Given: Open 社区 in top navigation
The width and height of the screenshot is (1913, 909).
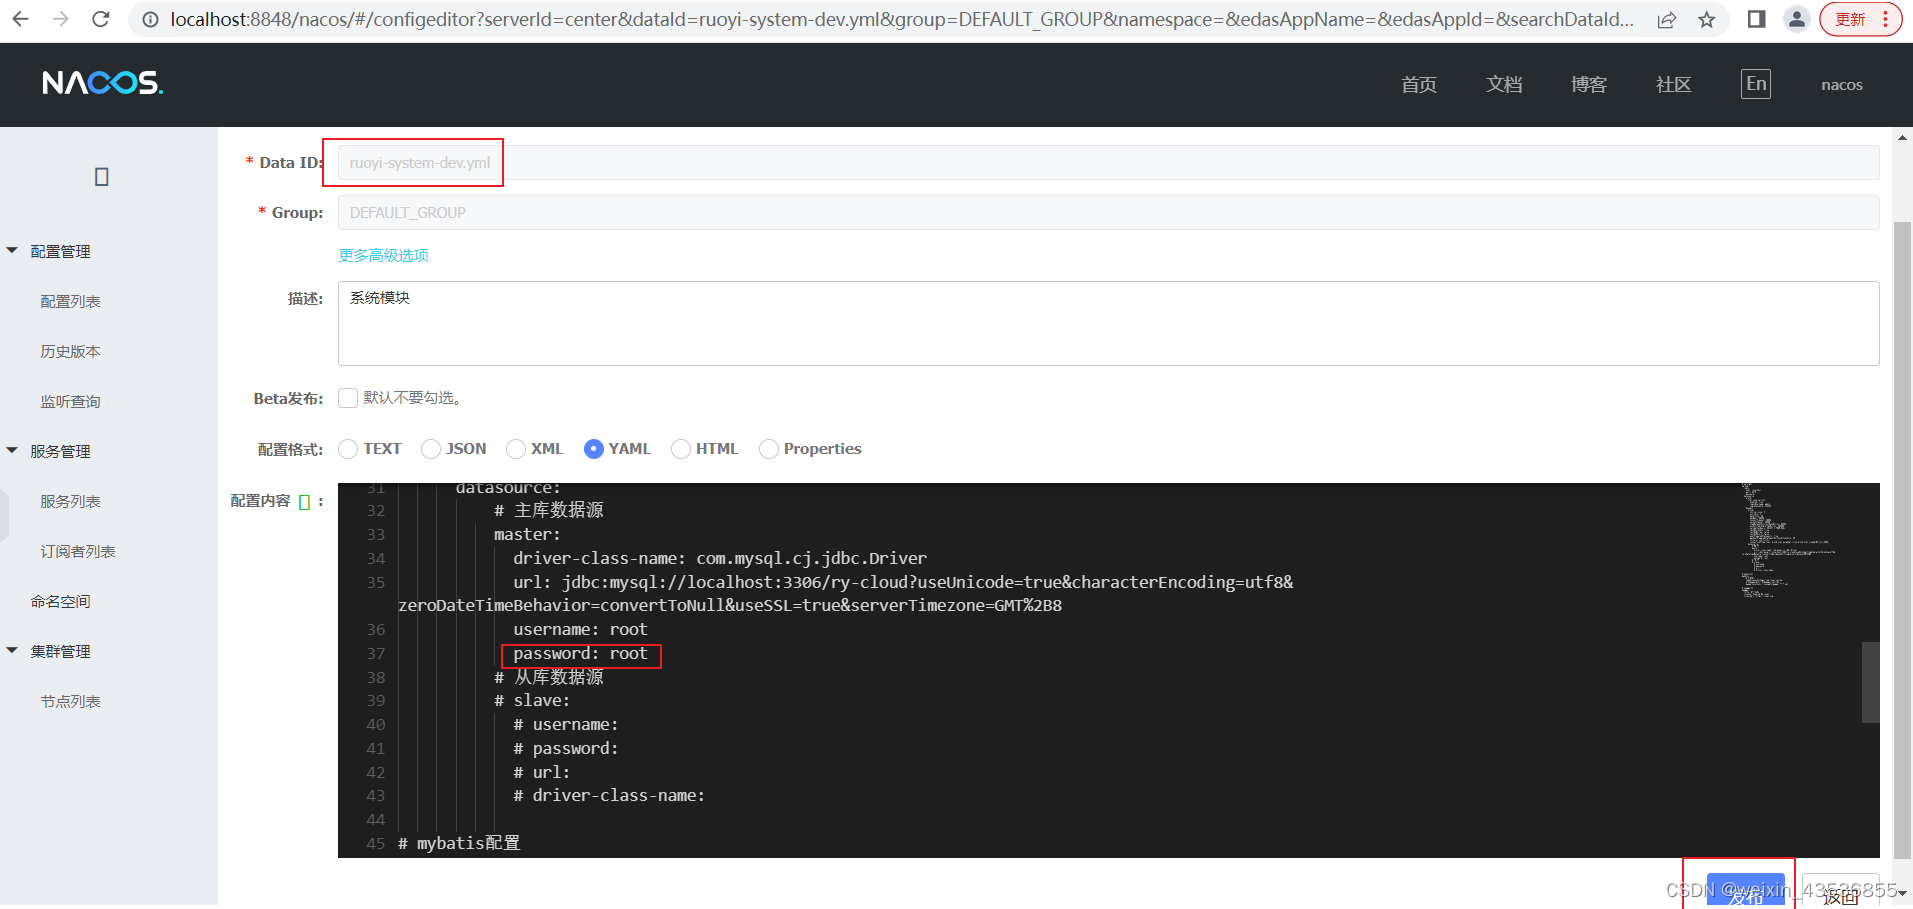Looking at the screenshot, I should tap(1674, 85).
